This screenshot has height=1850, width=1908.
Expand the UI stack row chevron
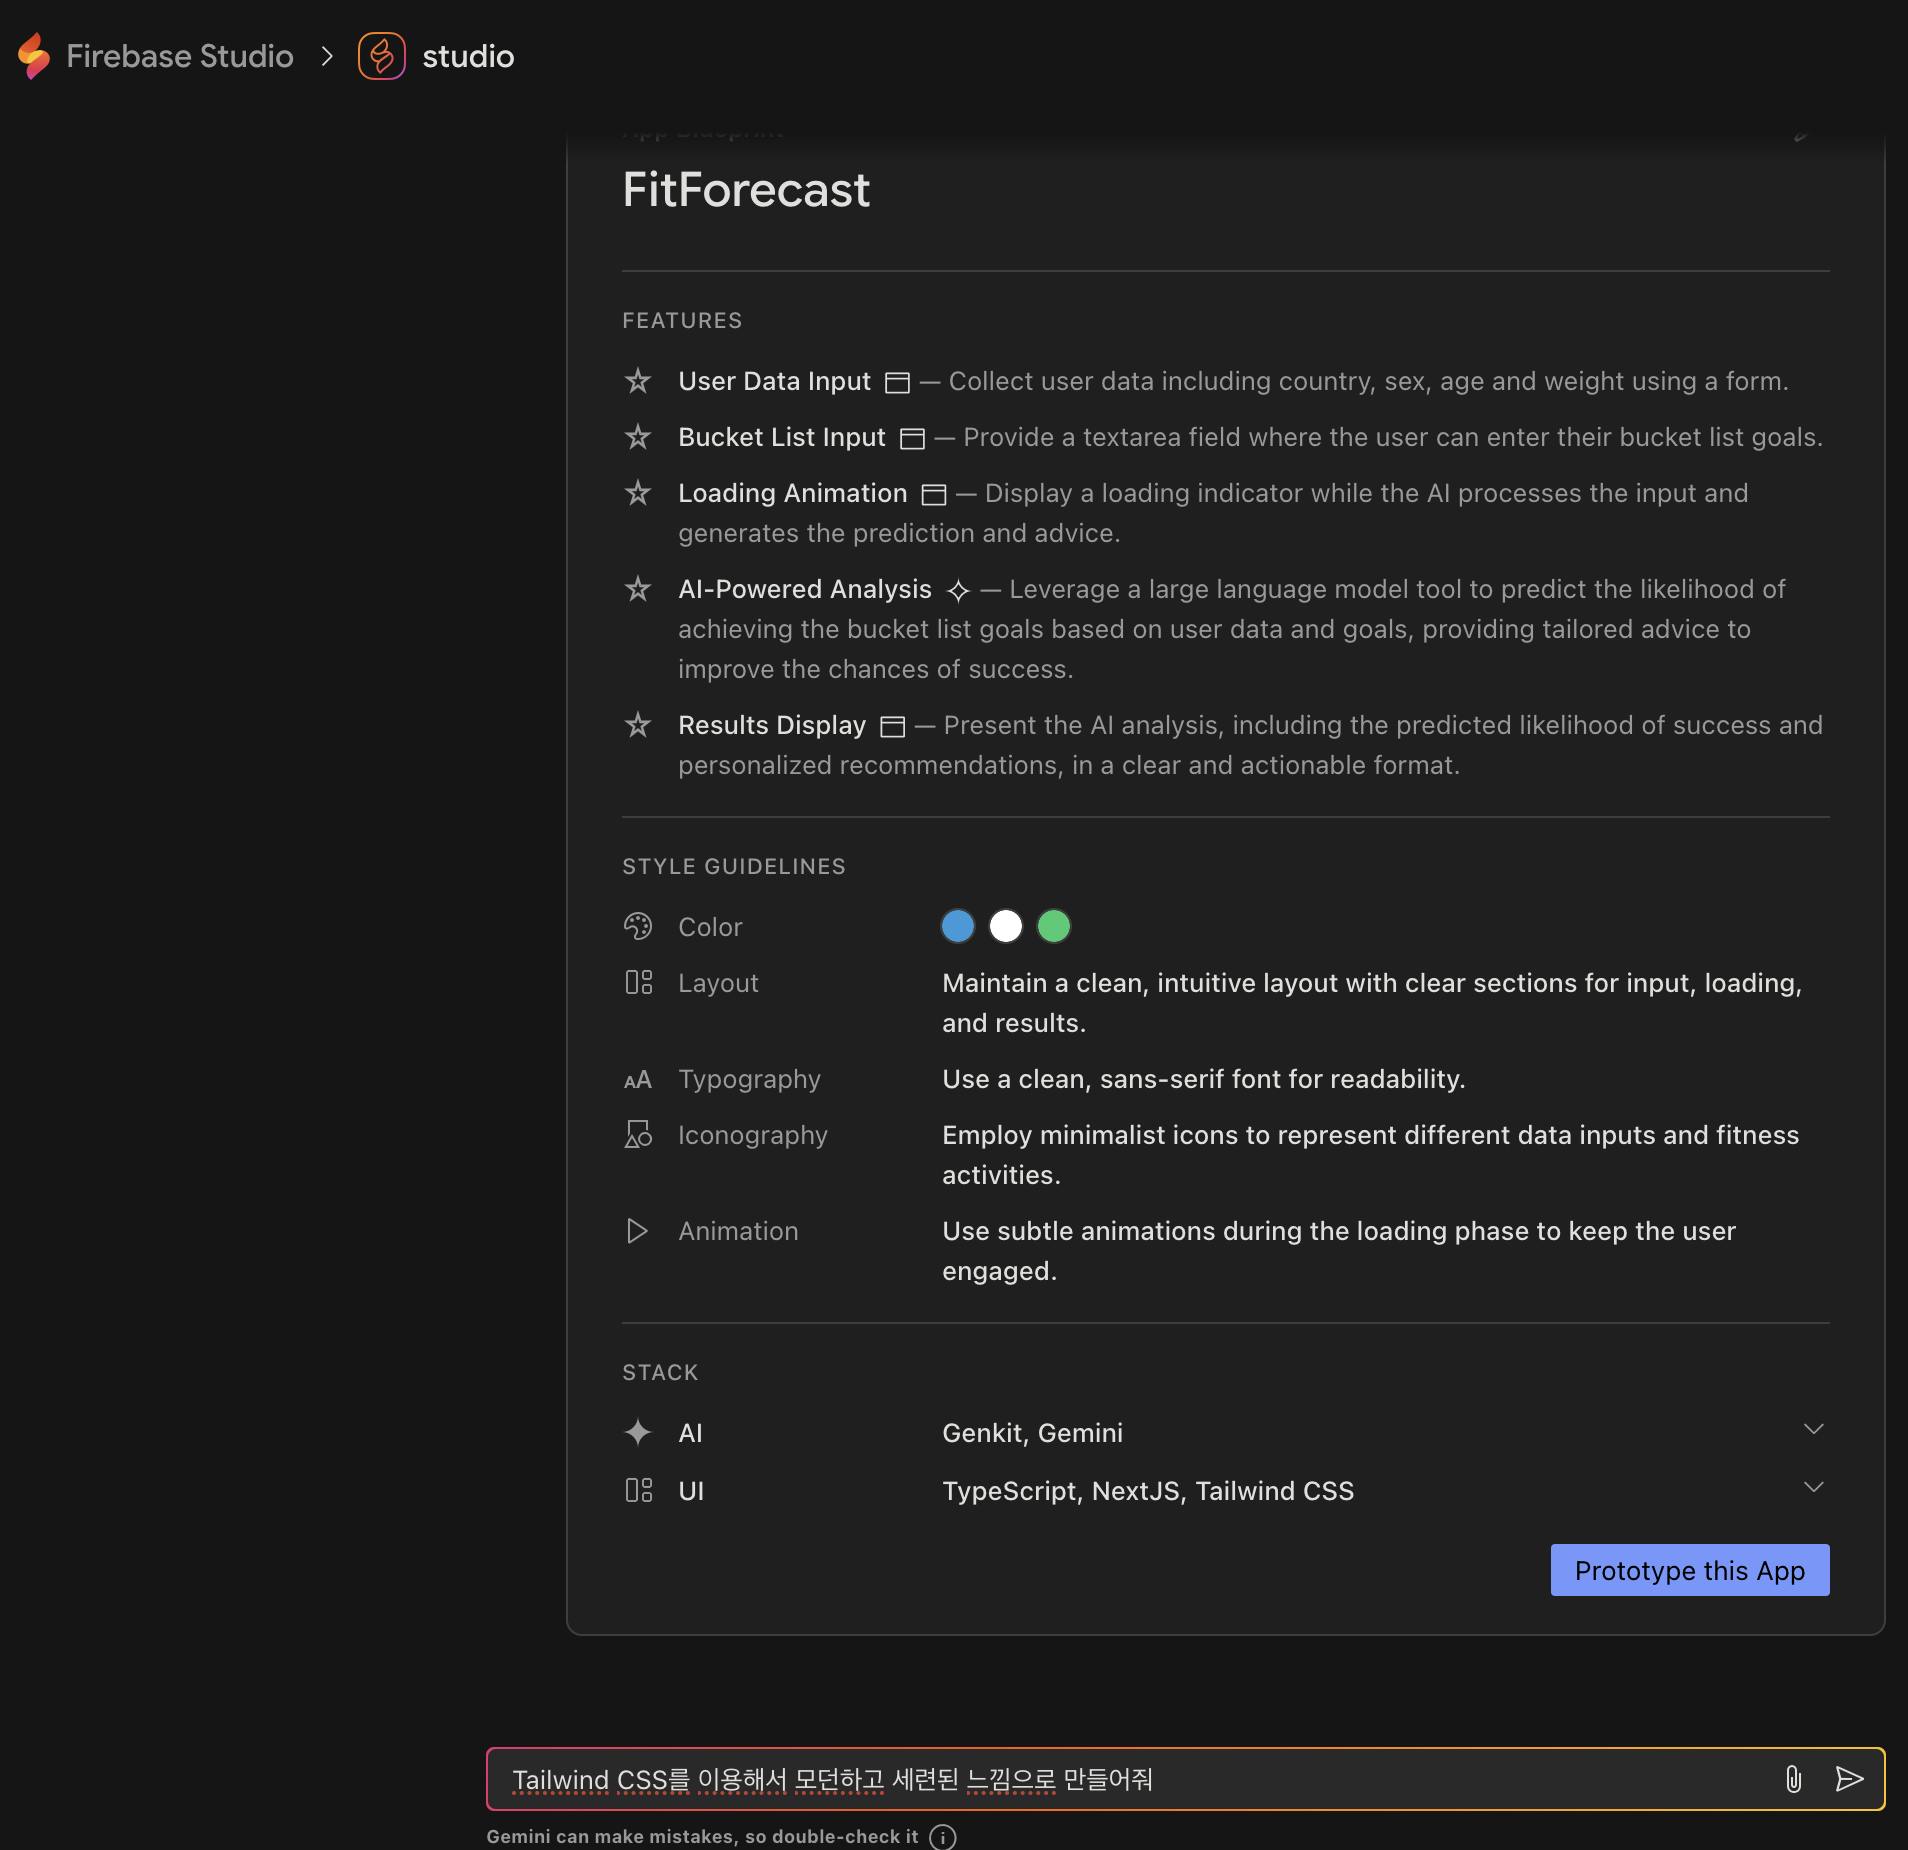tap(1813, 1487)
